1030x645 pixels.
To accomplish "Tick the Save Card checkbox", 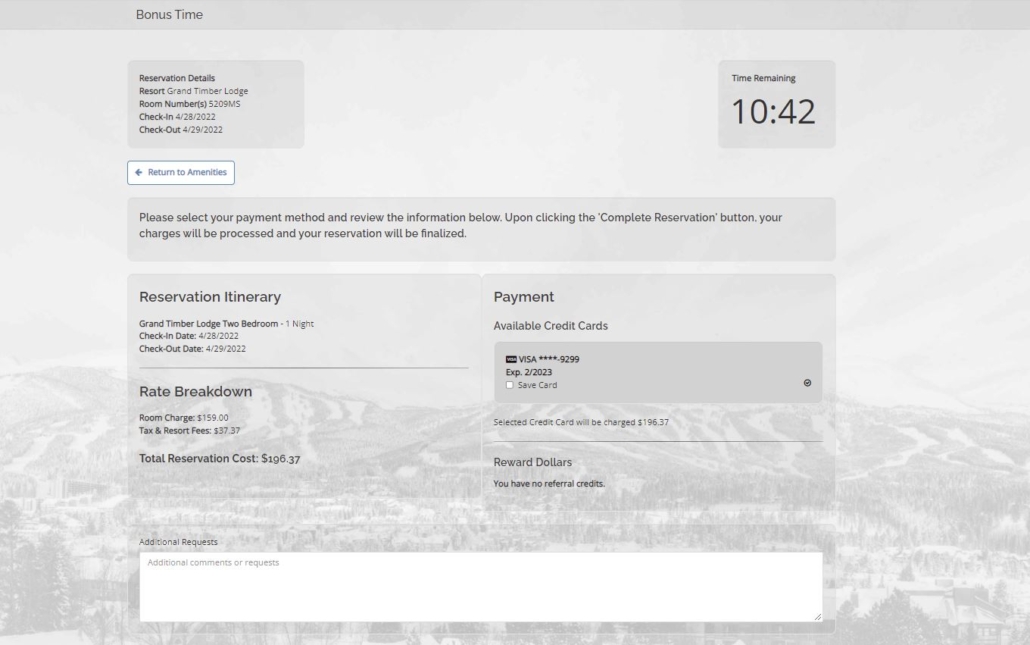I will click(509, 385).
